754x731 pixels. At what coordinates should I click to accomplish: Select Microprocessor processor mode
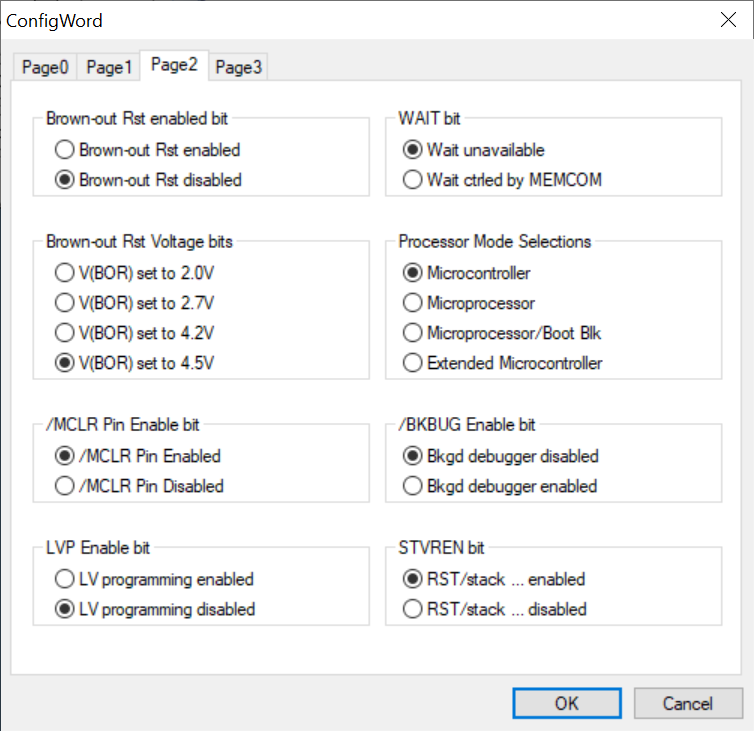click(x=468, y=303)
